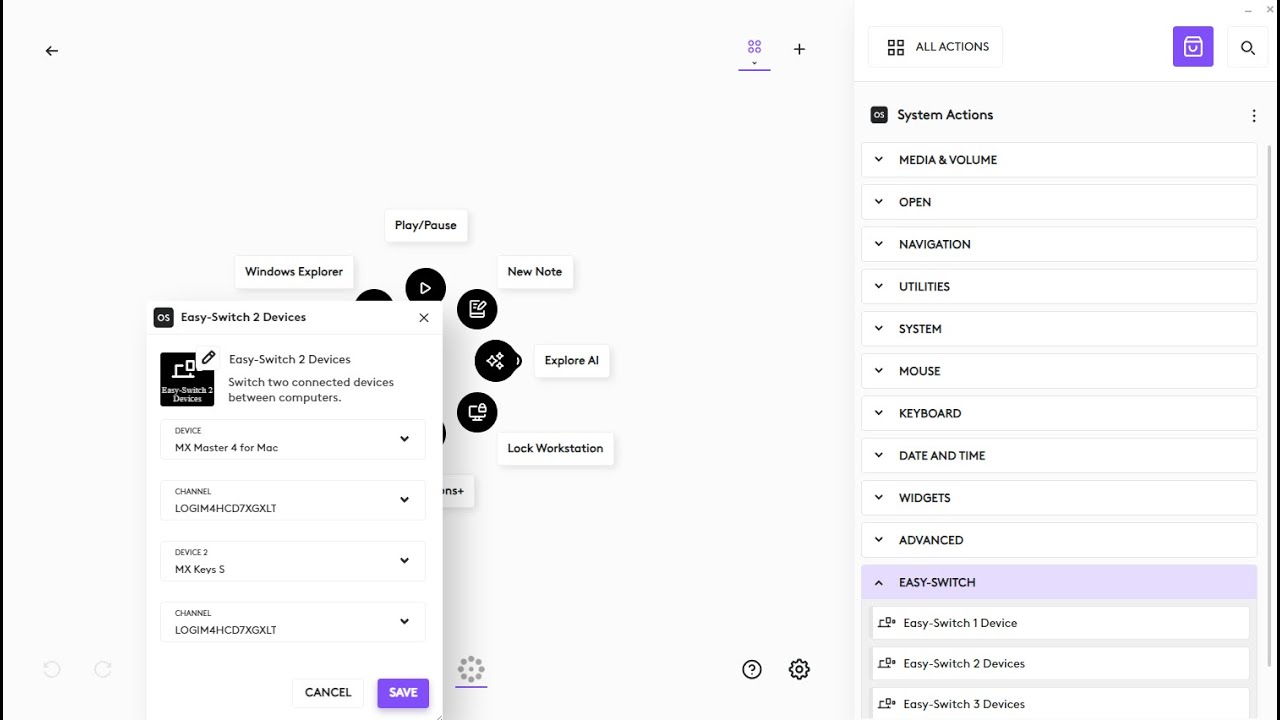Expand the OPEN section
Image resolution: width=1280 pixels, height=720 pixels.
(1059, 202)
